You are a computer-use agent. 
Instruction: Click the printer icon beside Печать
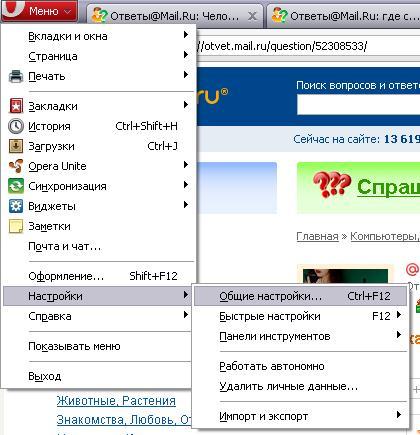tap(16, 76)
